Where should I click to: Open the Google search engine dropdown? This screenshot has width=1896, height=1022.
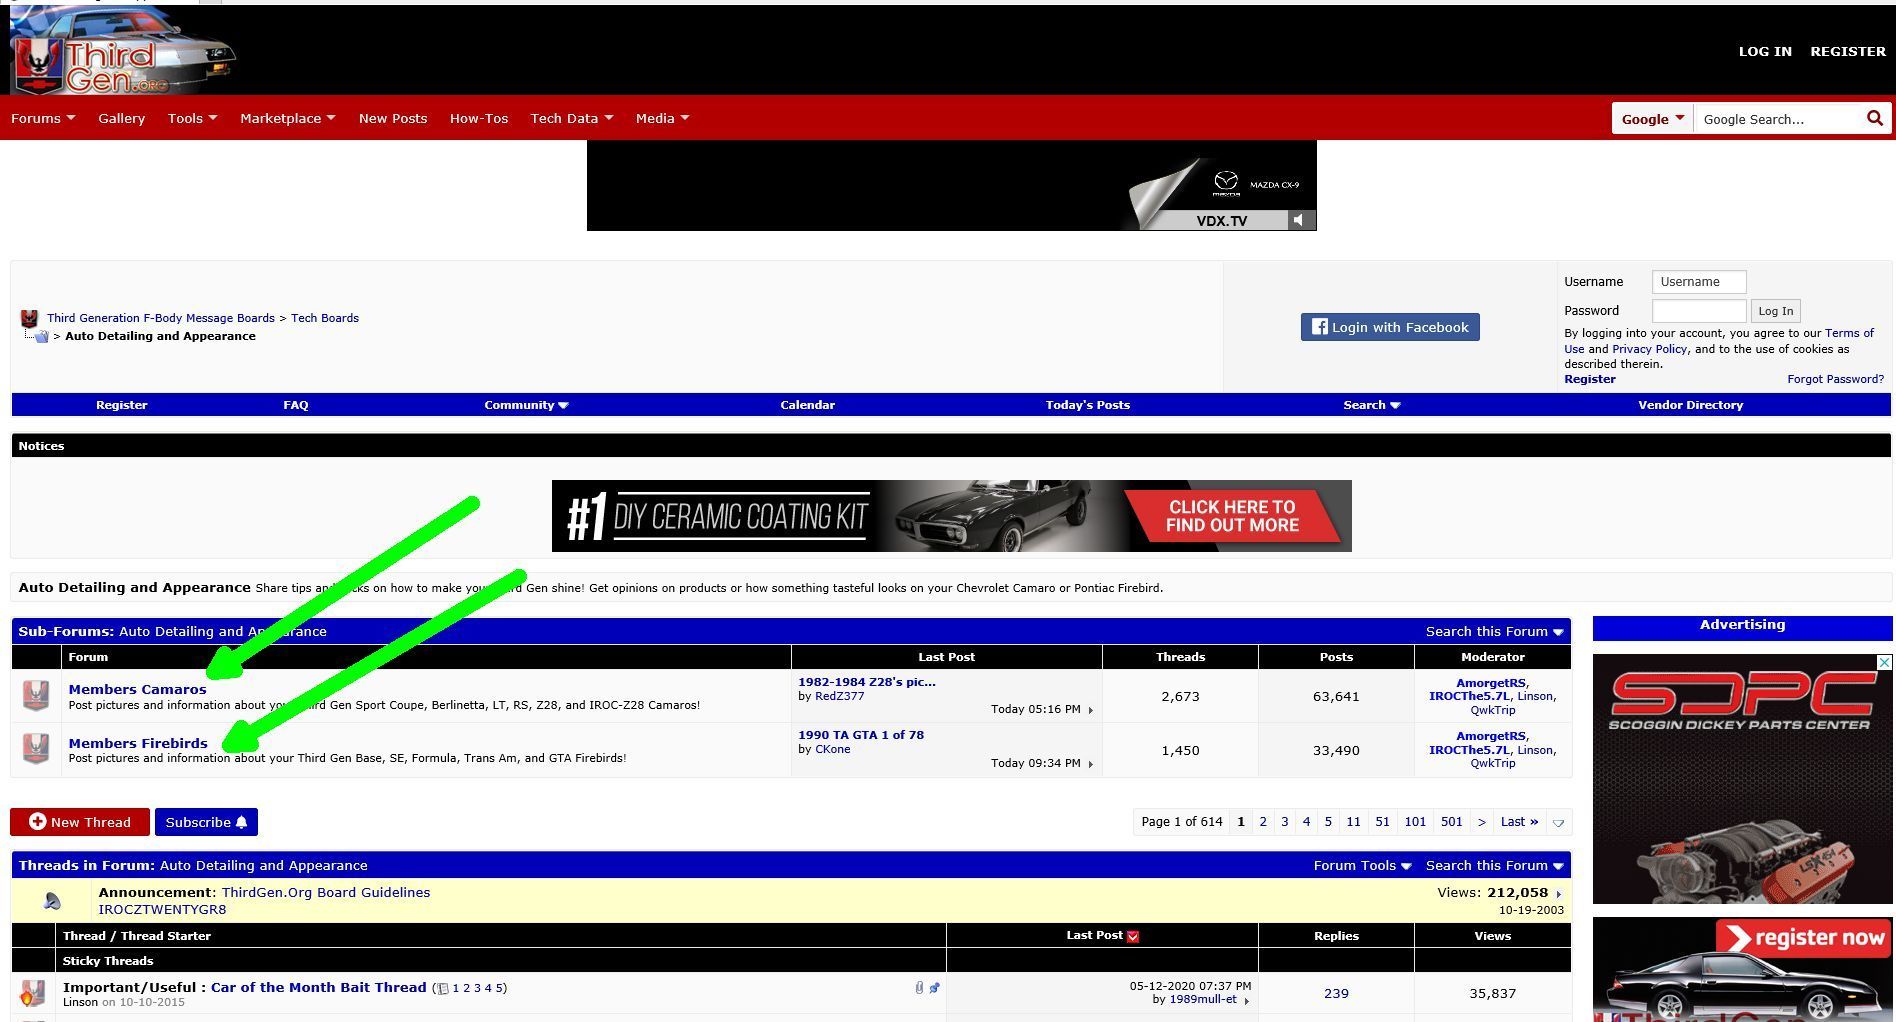click(1652, 119)
